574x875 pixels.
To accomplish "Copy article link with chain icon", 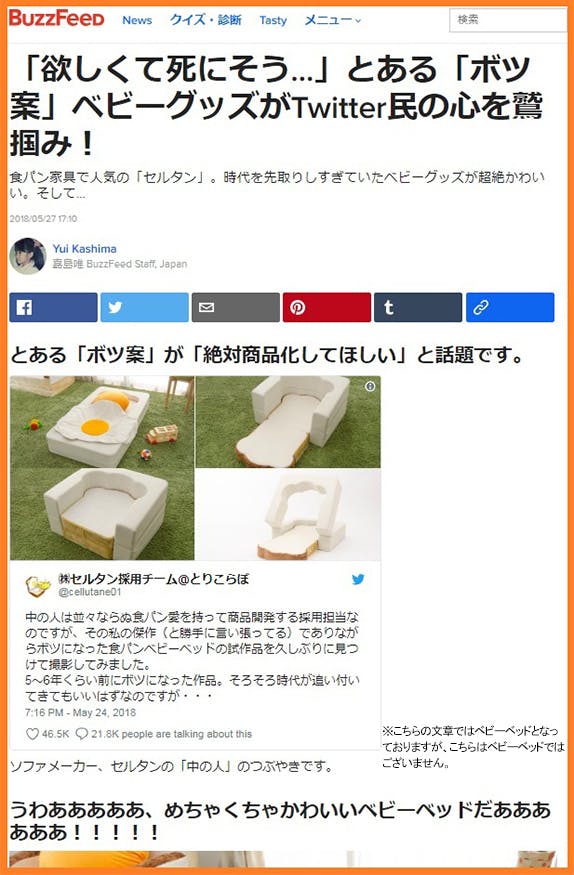I will pyautogui.click(x=510, y=307).
